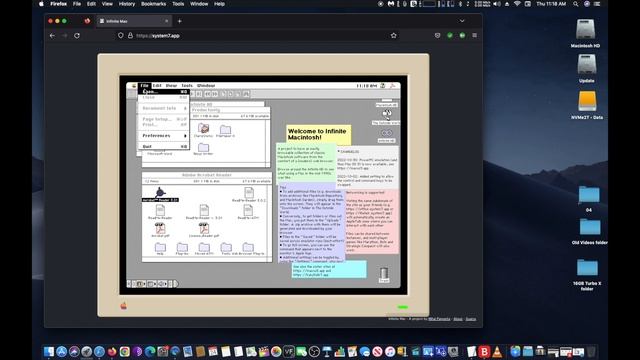Open the list all tabs chevron
The width and height of the screenshot is (640, 360).
[462, 21]
